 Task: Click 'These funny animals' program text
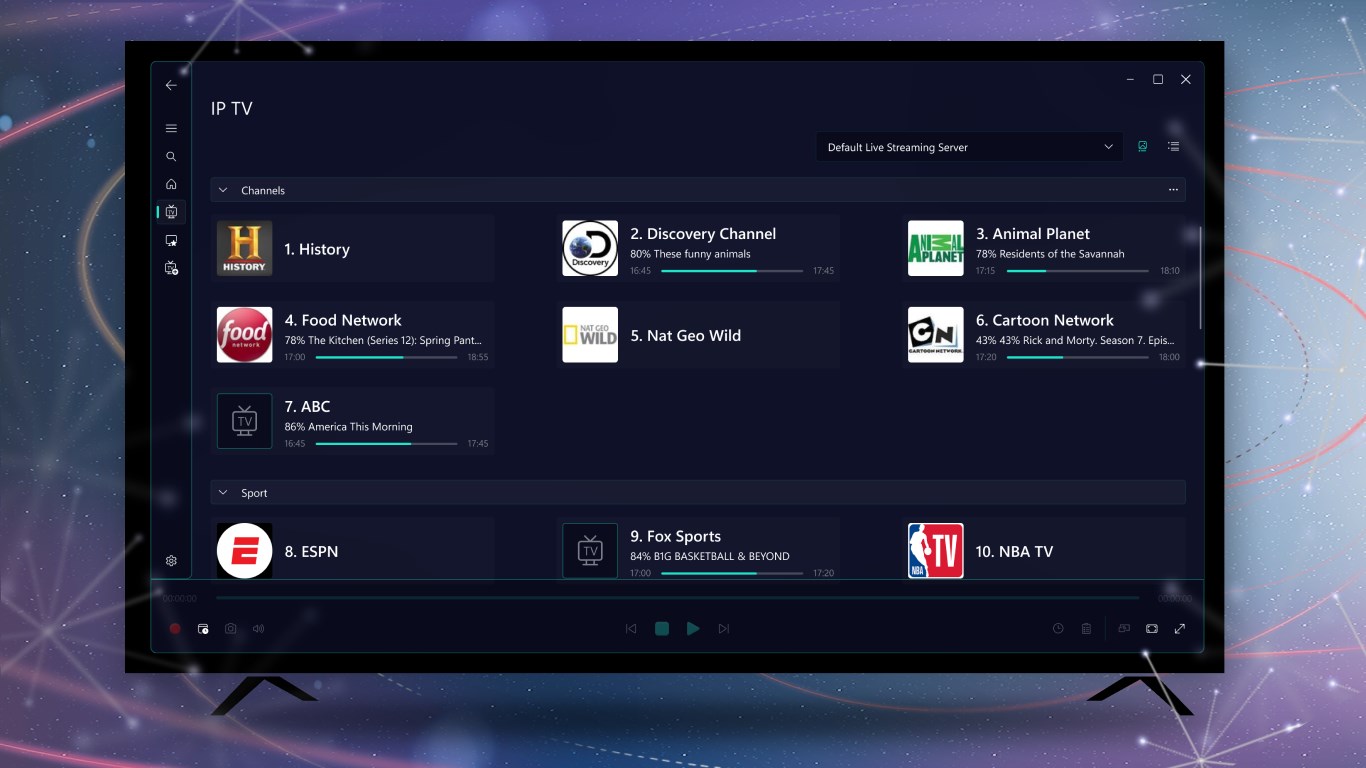(x=702, y=254)
